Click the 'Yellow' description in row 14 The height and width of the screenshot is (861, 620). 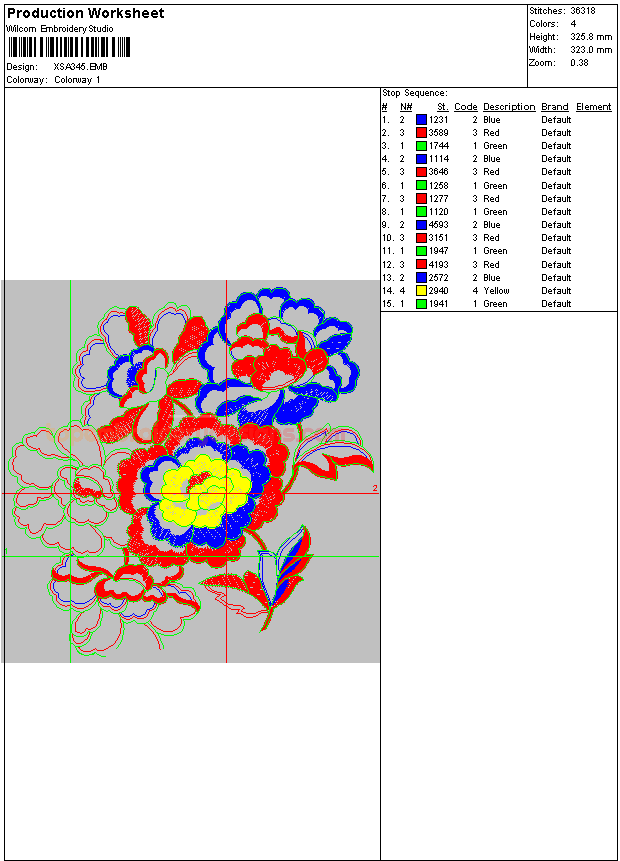[x=496, y=291]
